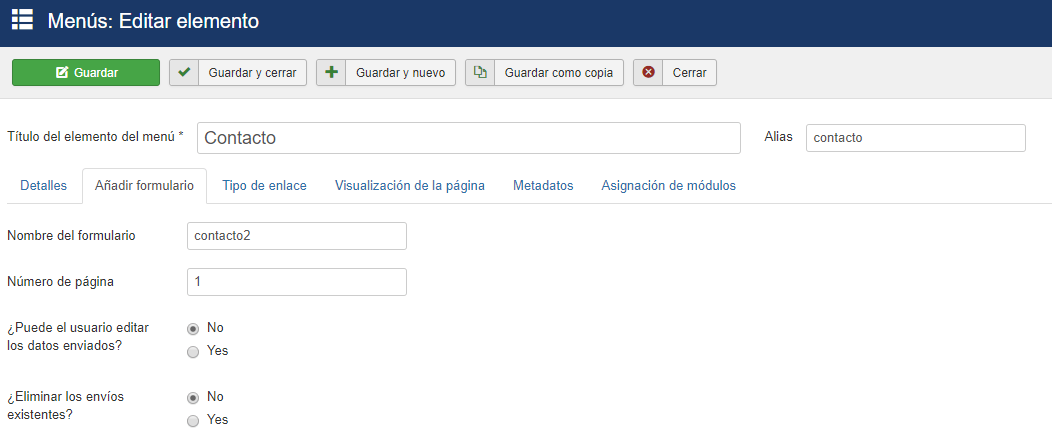Open Visualización de la página tab

point(410,186)
